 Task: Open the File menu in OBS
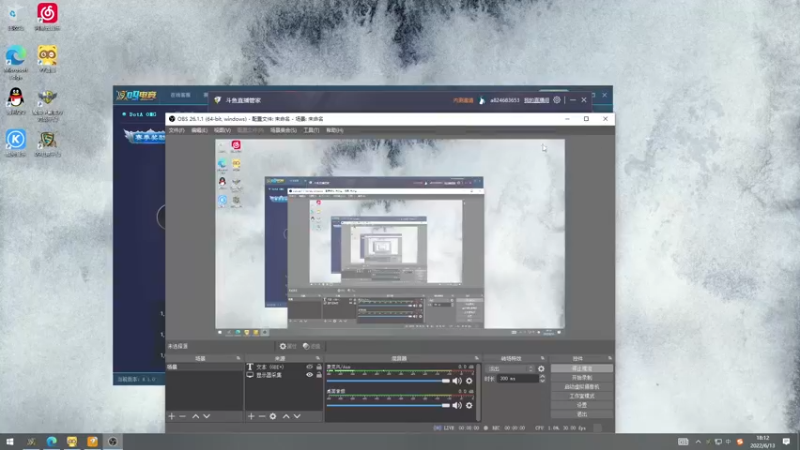[177, 131]
